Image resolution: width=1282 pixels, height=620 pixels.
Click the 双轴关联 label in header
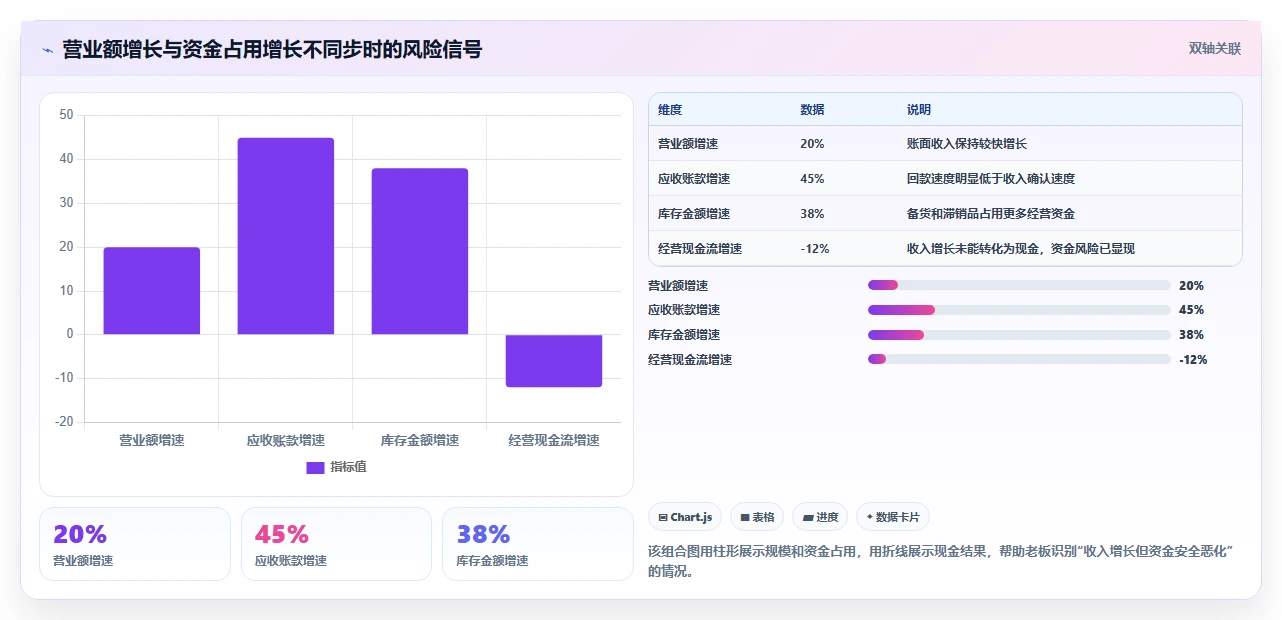(1215, 49)
